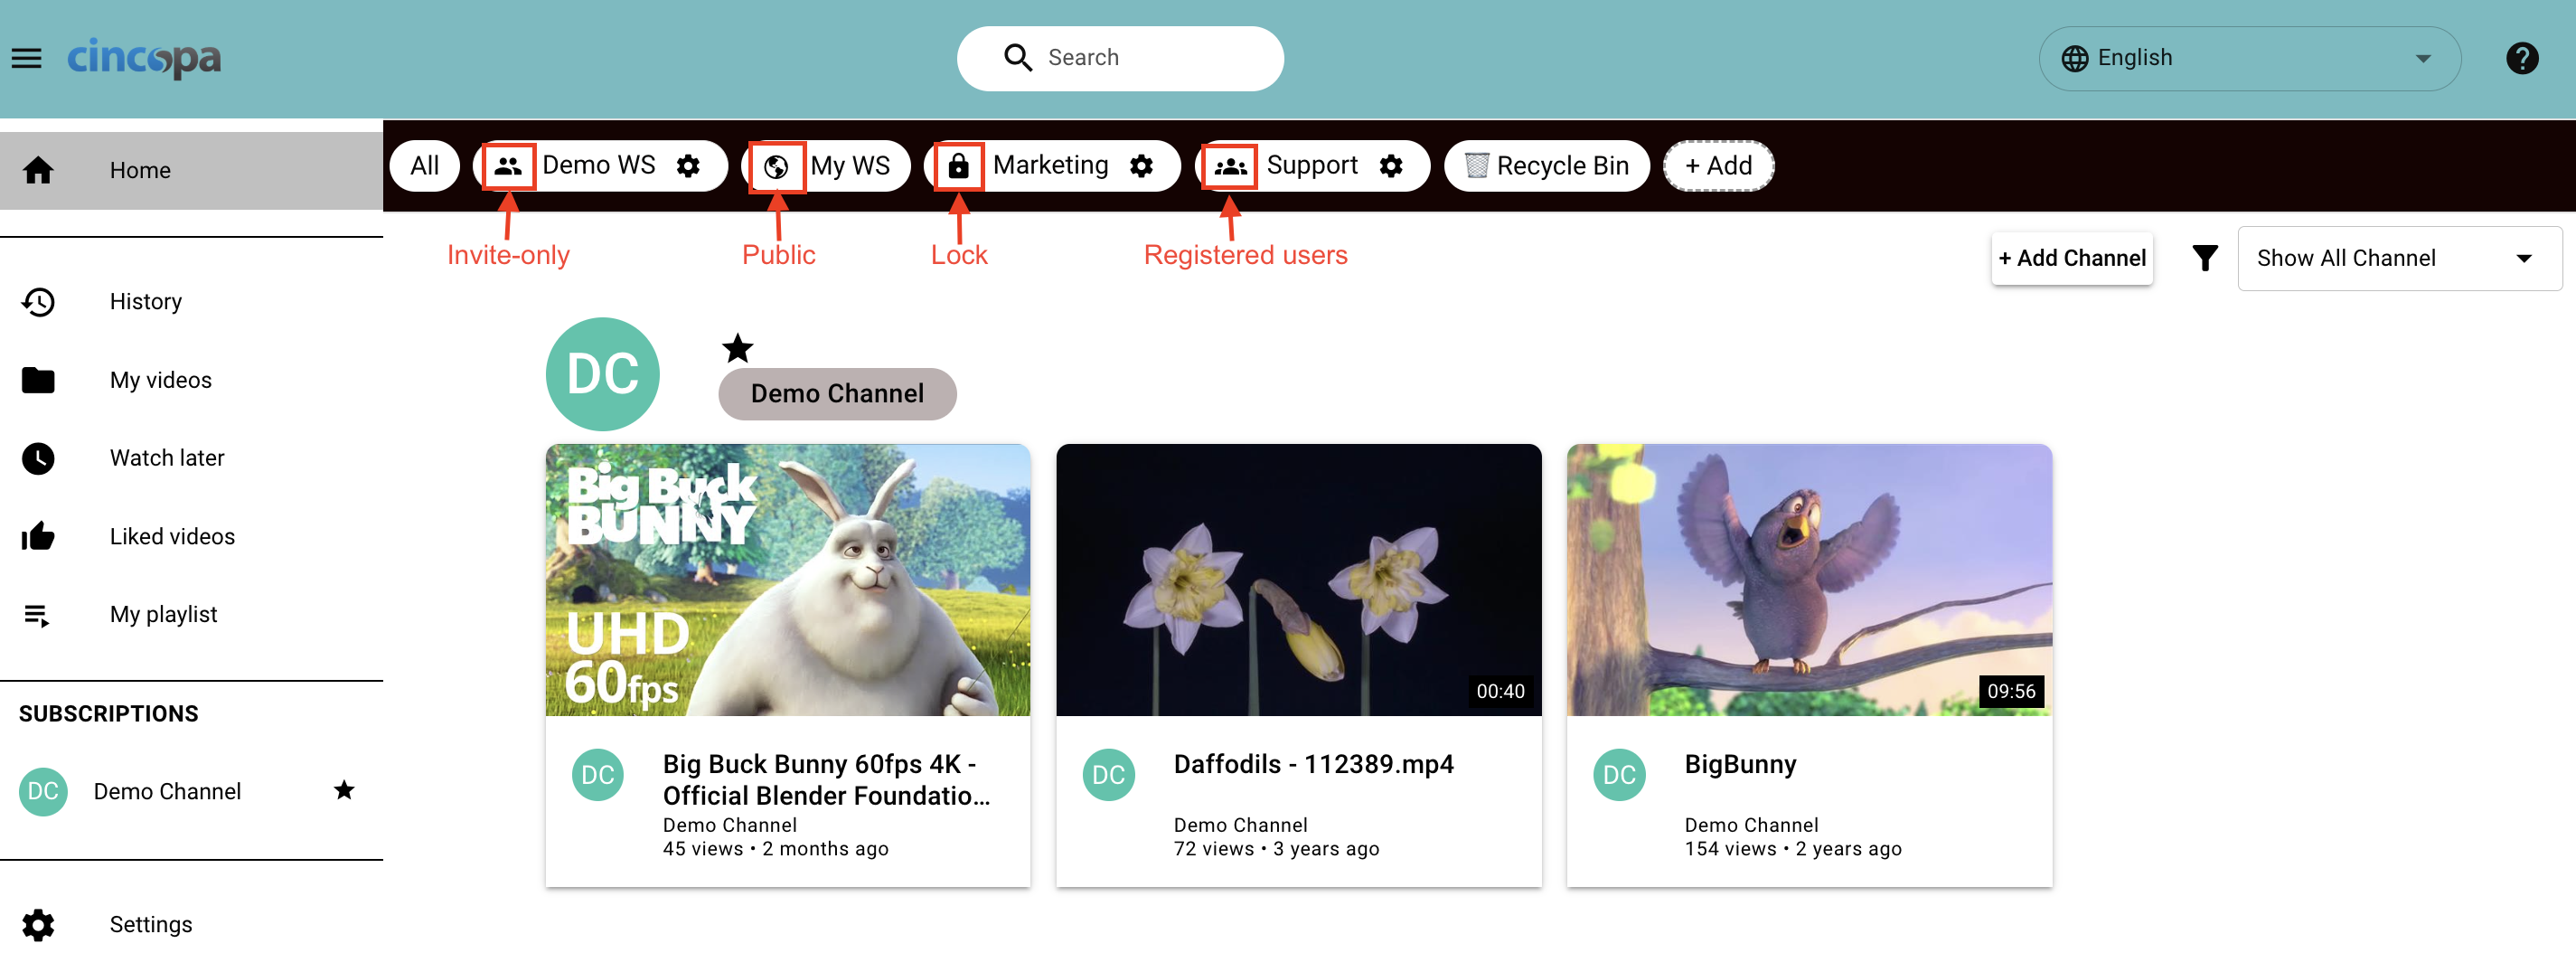Open the hamburger menu icon

pos(27,58)
